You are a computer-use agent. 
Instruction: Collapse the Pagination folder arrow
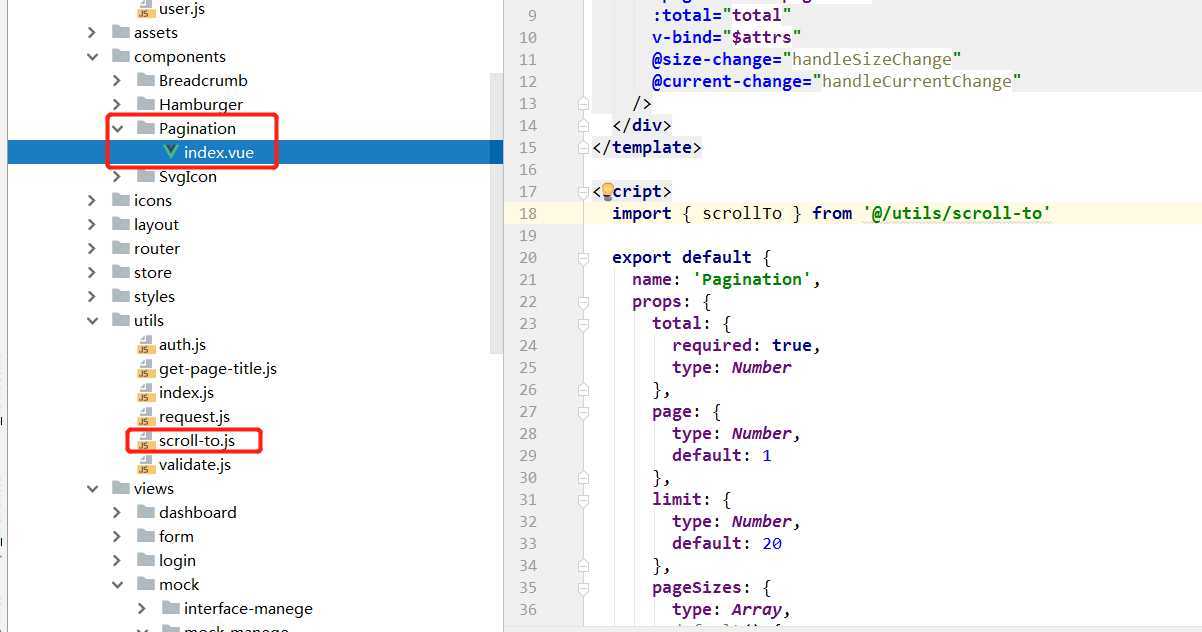118,129
